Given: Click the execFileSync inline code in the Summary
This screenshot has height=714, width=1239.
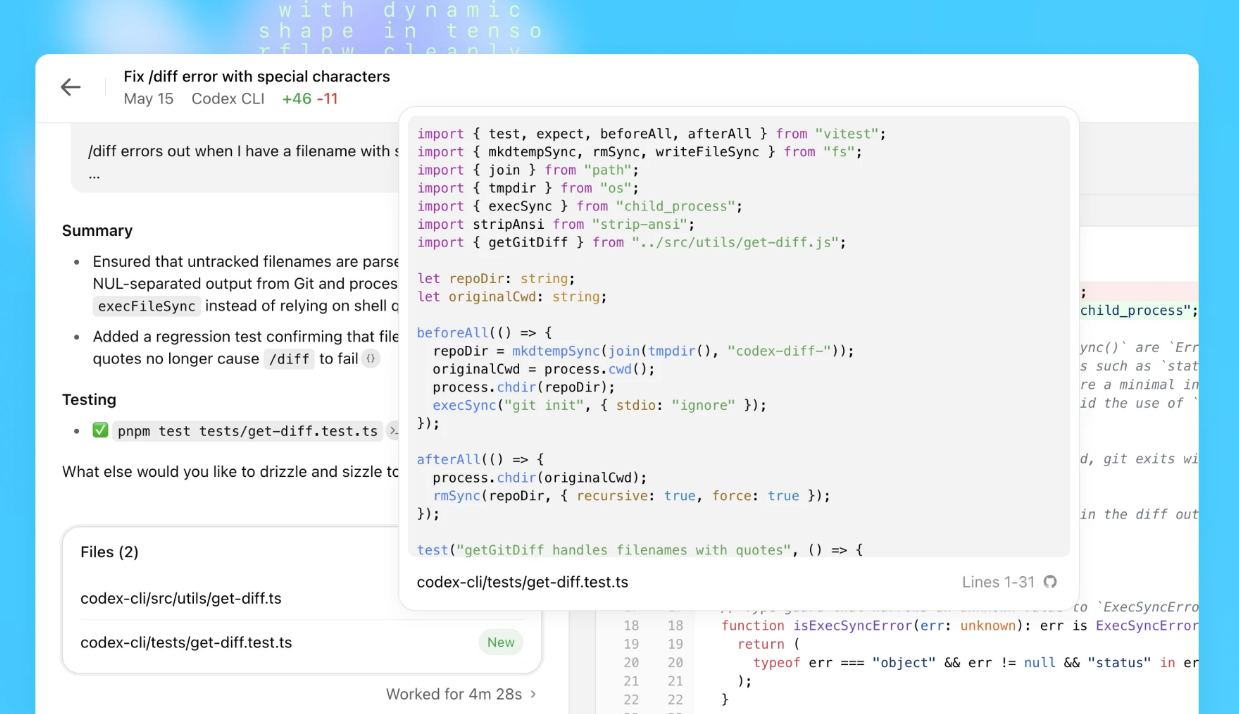Looking at the screenshot, I should [147, 306].
